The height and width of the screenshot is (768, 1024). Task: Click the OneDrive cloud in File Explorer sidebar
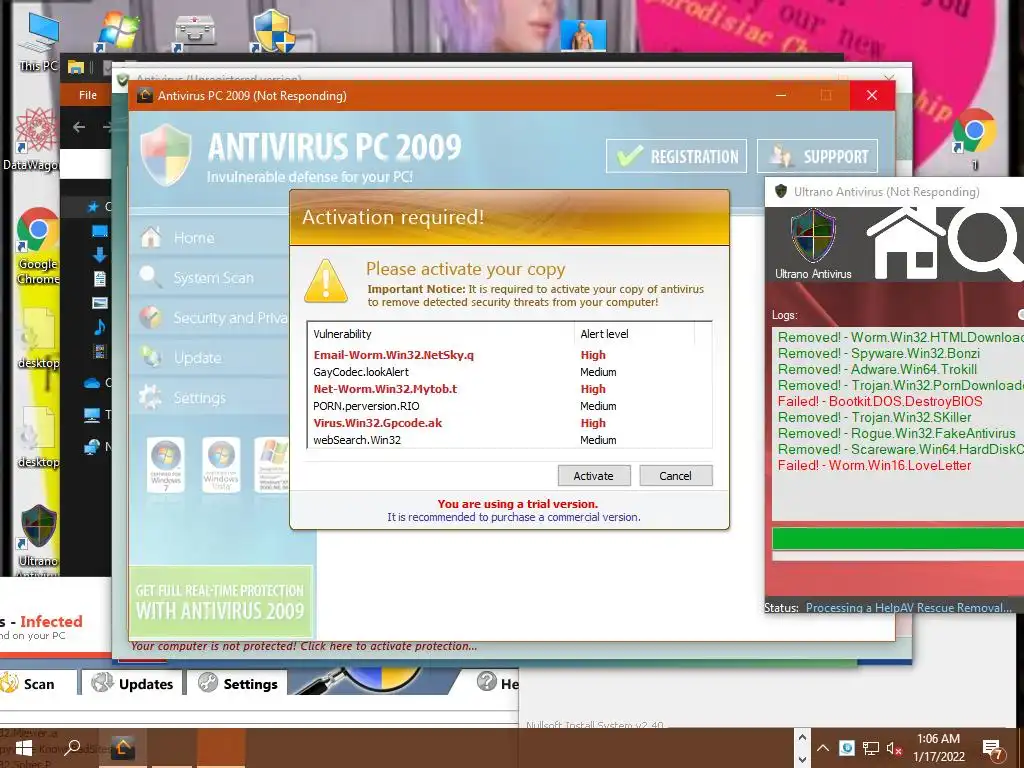[x=92, y=383]
